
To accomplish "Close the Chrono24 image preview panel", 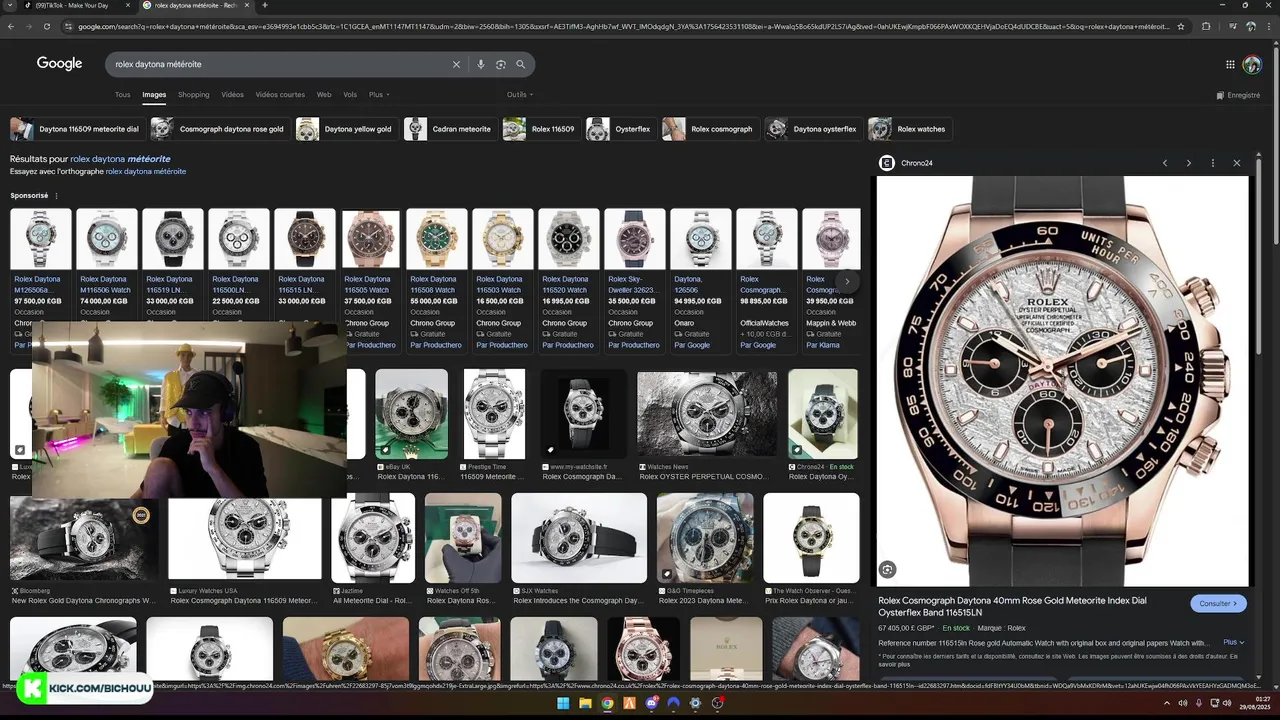I will click(1237, 163).
